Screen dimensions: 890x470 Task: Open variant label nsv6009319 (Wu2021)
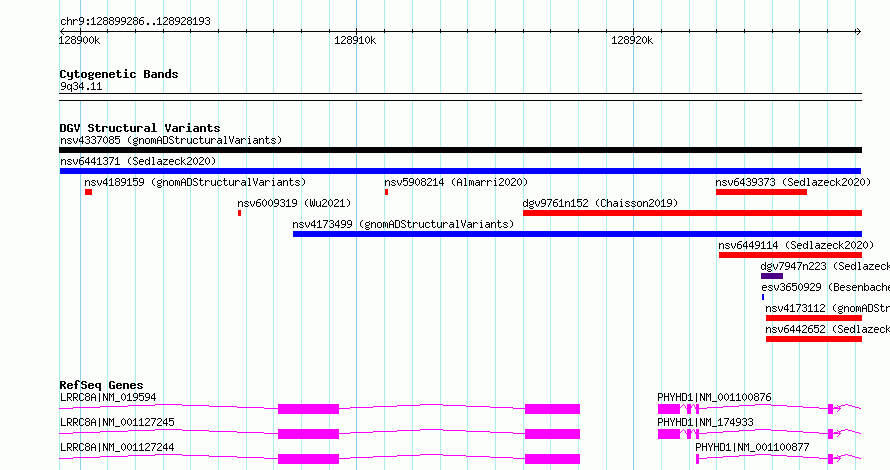point(294,203)
